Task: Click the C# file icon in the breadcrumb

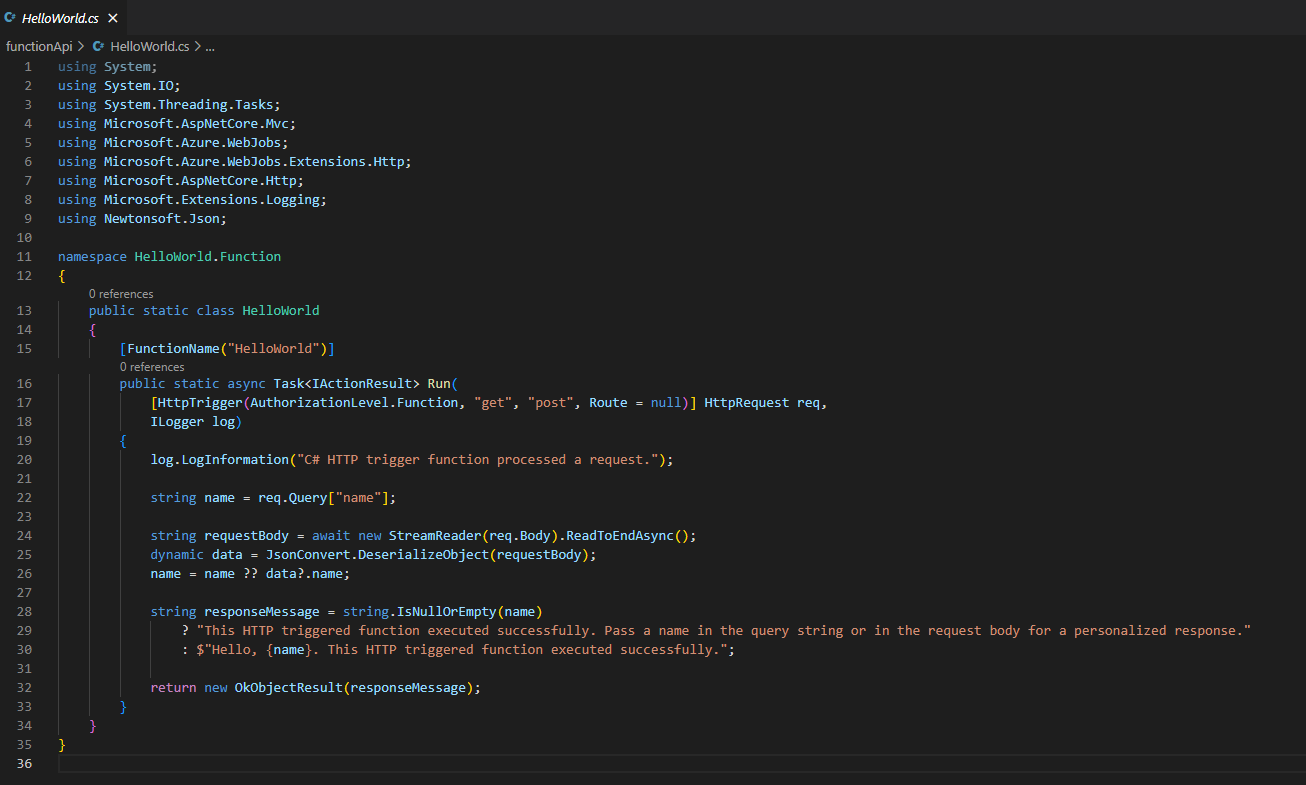Action: (x=98, y=46)
